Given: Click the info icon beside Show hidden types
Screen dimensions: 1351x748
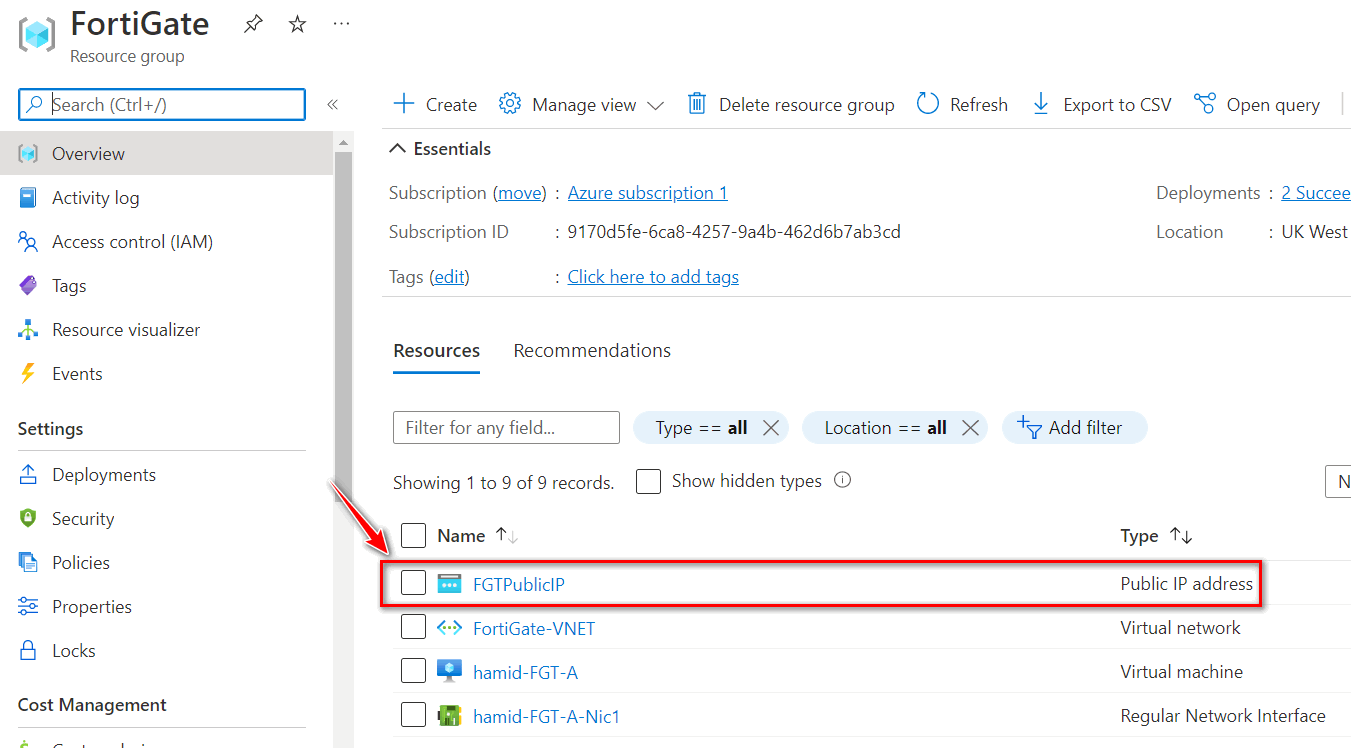Looking at the screenshot, I should (842, 480).
